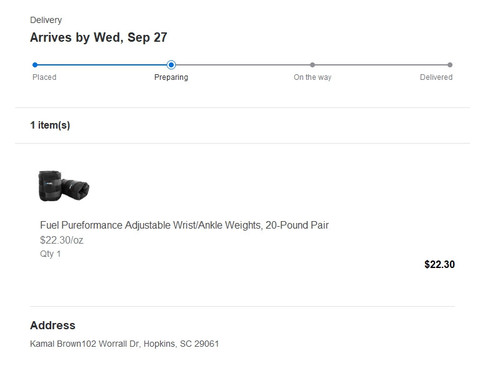Open the ankle weights product thumbnail
This screenshot has height=391, width=500.
(64, 186)
